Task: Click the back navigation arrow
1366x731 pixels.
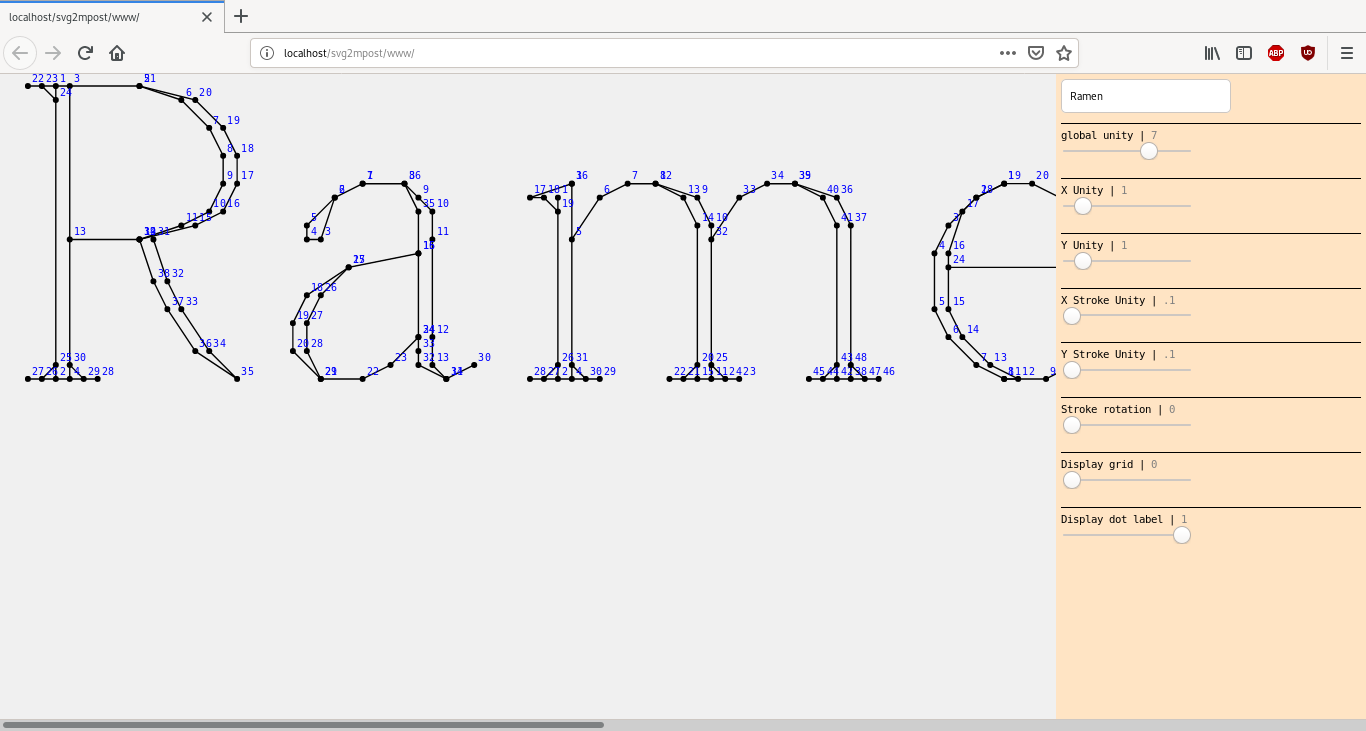Action: (x=20, y=53)
